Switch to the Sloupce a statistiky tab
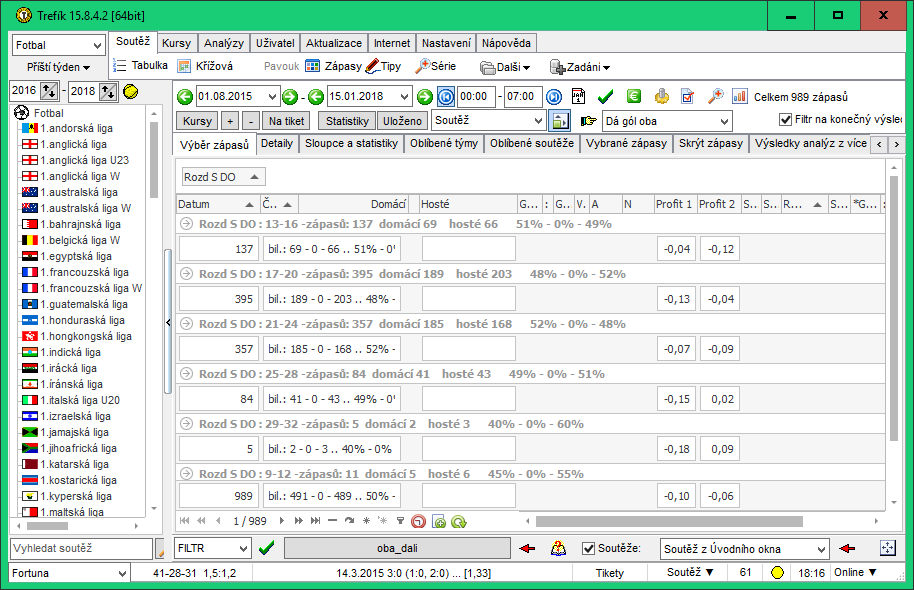 click(351, 143)
